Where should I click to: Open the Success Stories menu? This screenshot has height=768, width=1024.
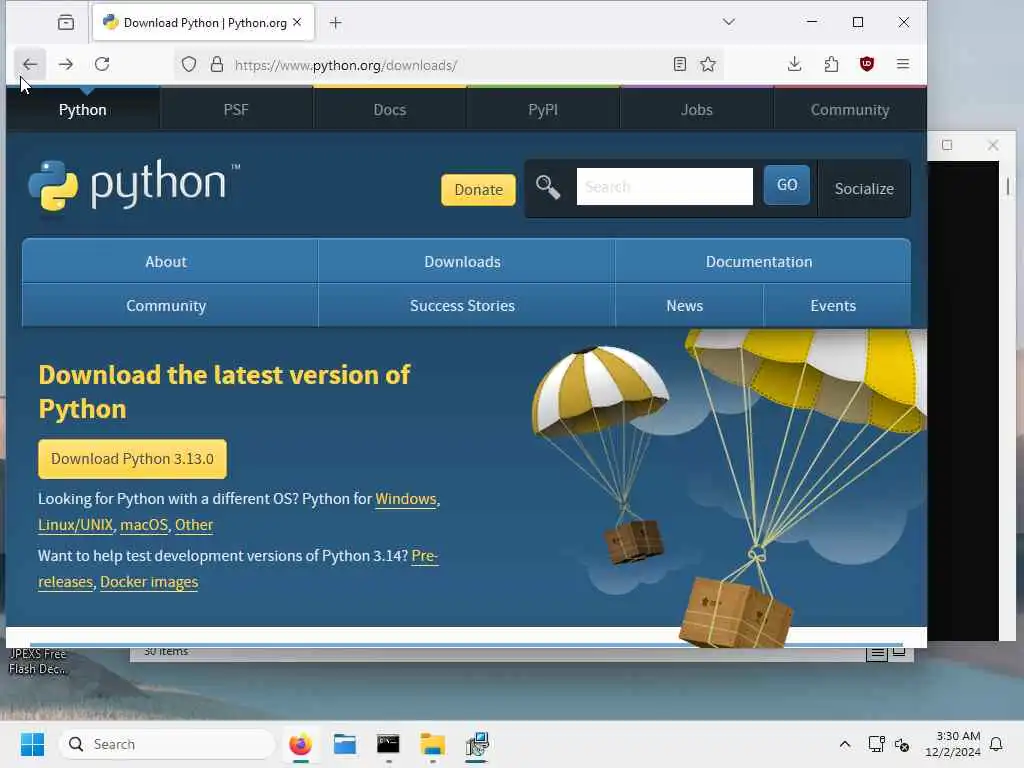462,306
